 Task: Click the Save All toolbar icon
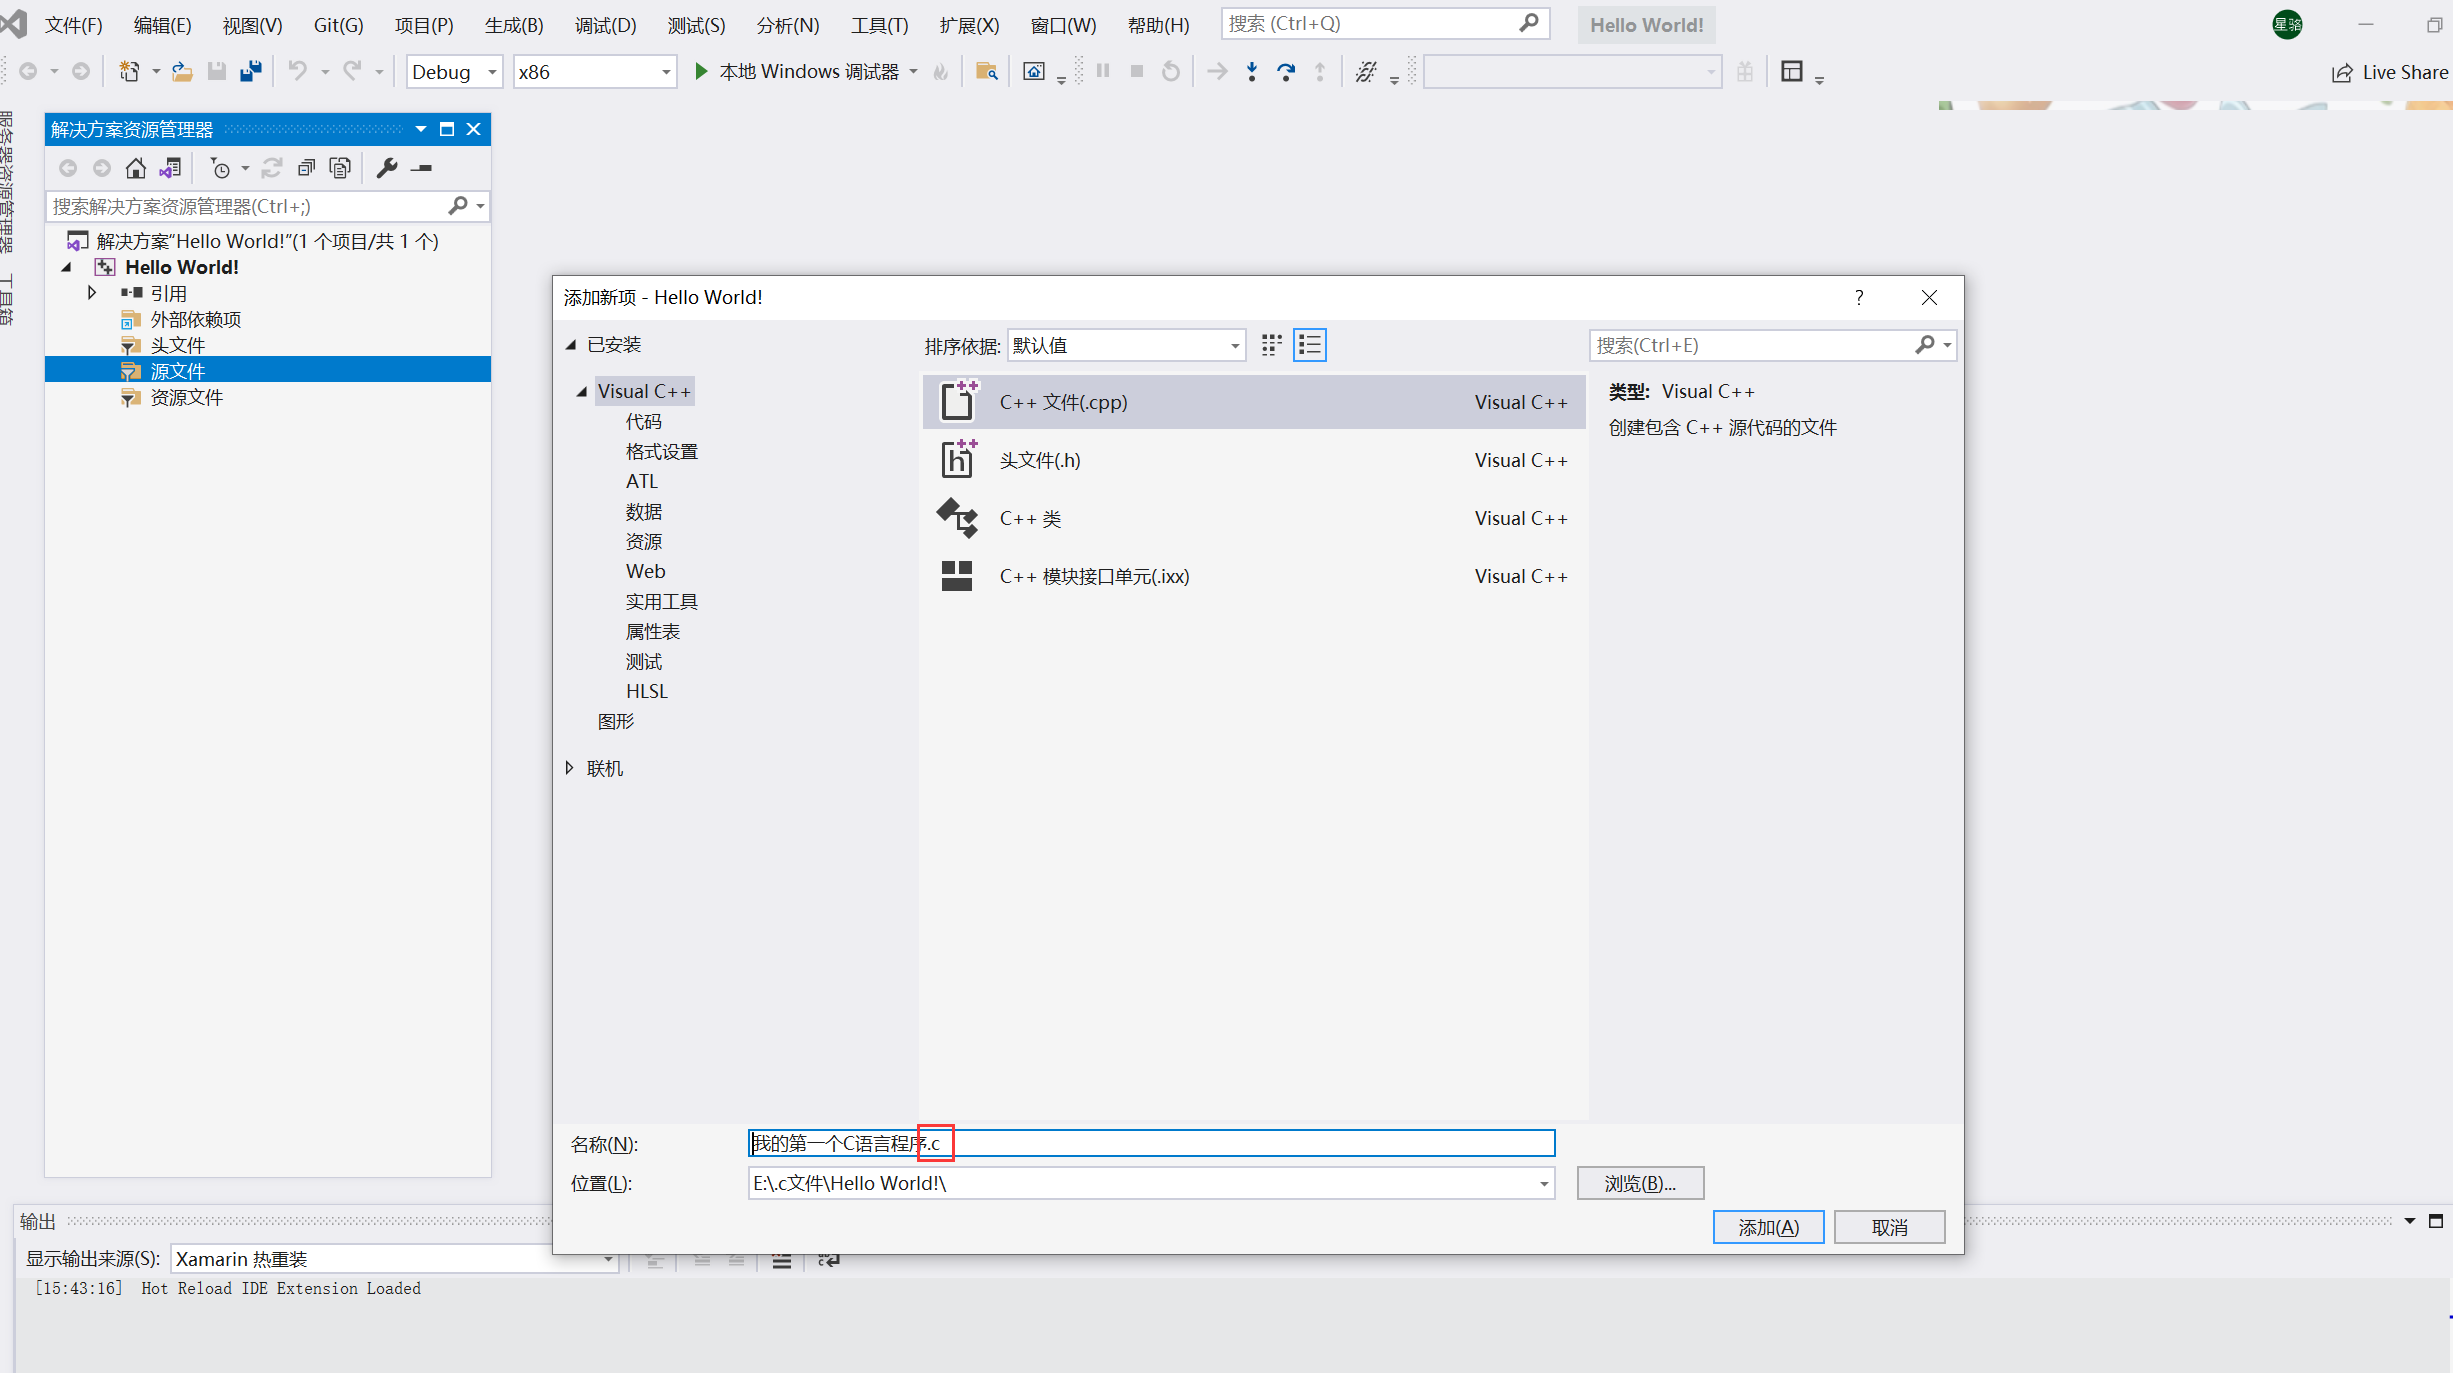(251, 71)
